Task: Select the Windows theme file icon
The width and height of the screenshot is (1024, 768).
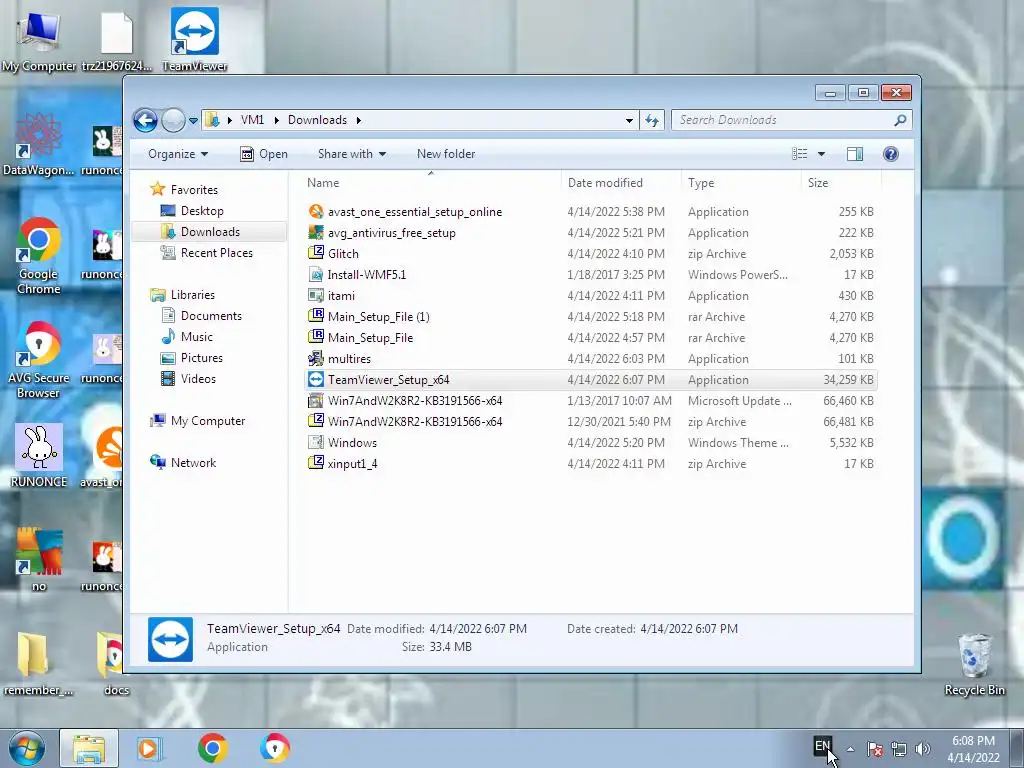Action: (316, 442)
